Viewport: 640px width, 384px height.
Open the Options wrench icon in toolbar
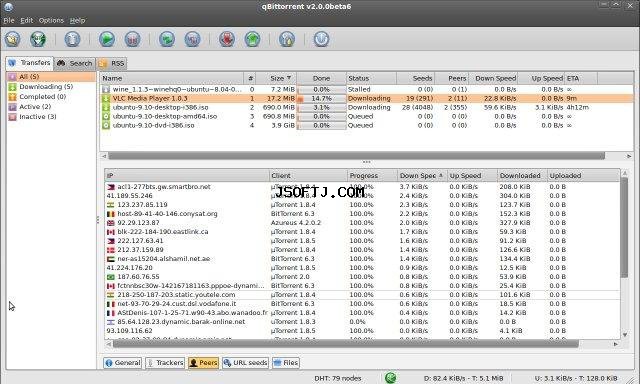(287, 39)
